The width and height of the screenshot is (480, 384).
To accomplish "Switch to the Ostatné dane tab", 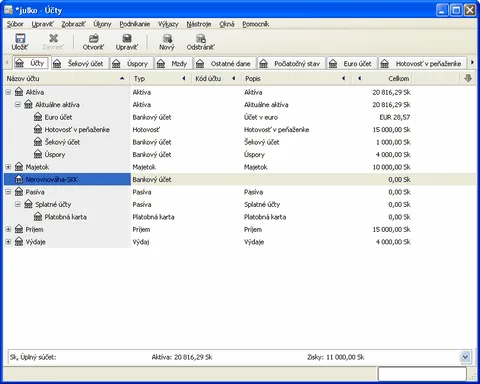I will point(225,63).
